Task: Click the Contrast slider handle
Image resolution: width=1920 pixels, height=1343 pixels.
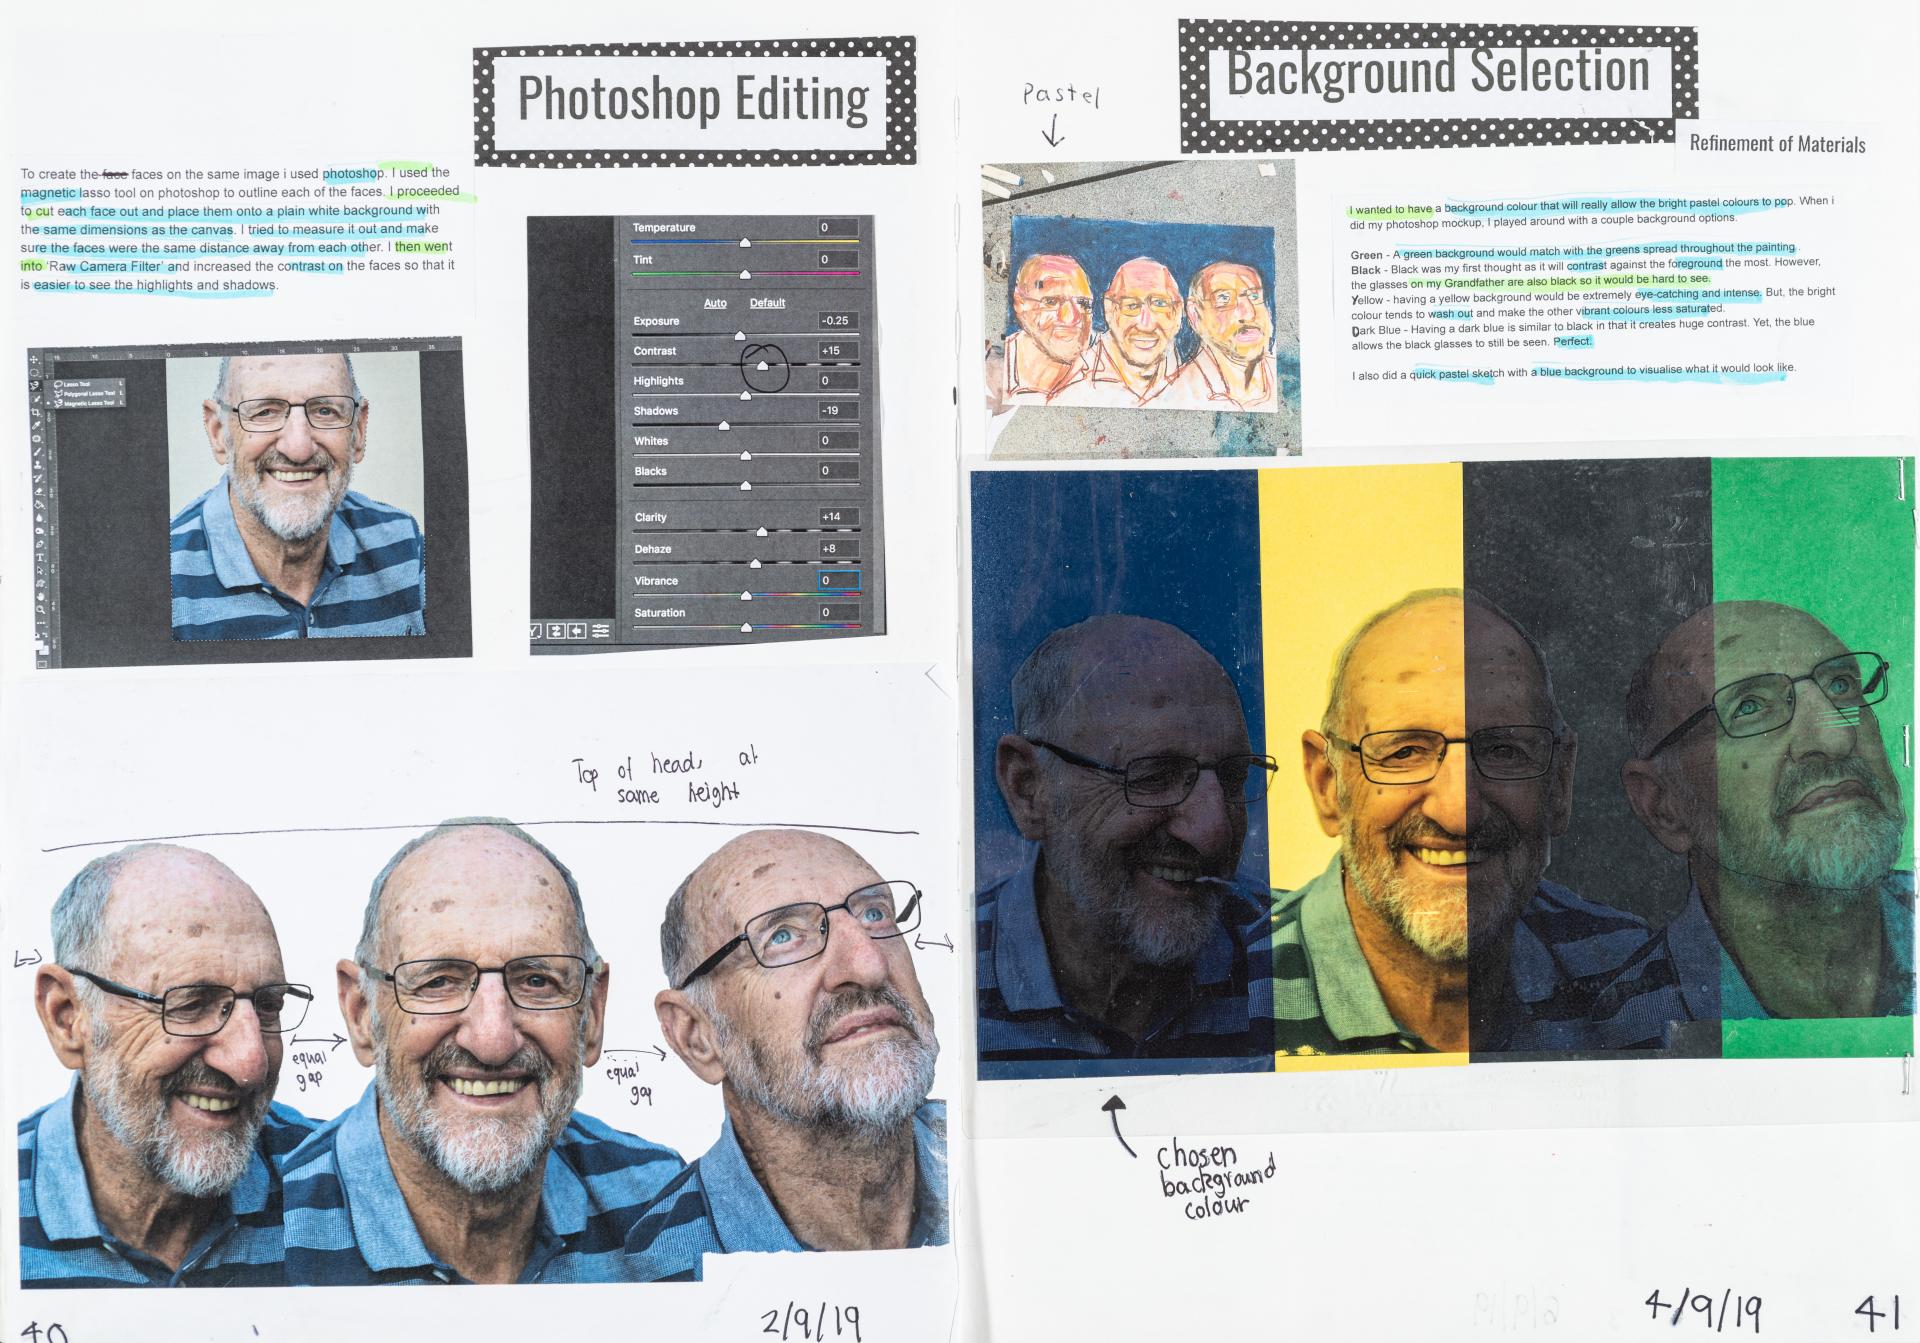Action: [762, 366]
